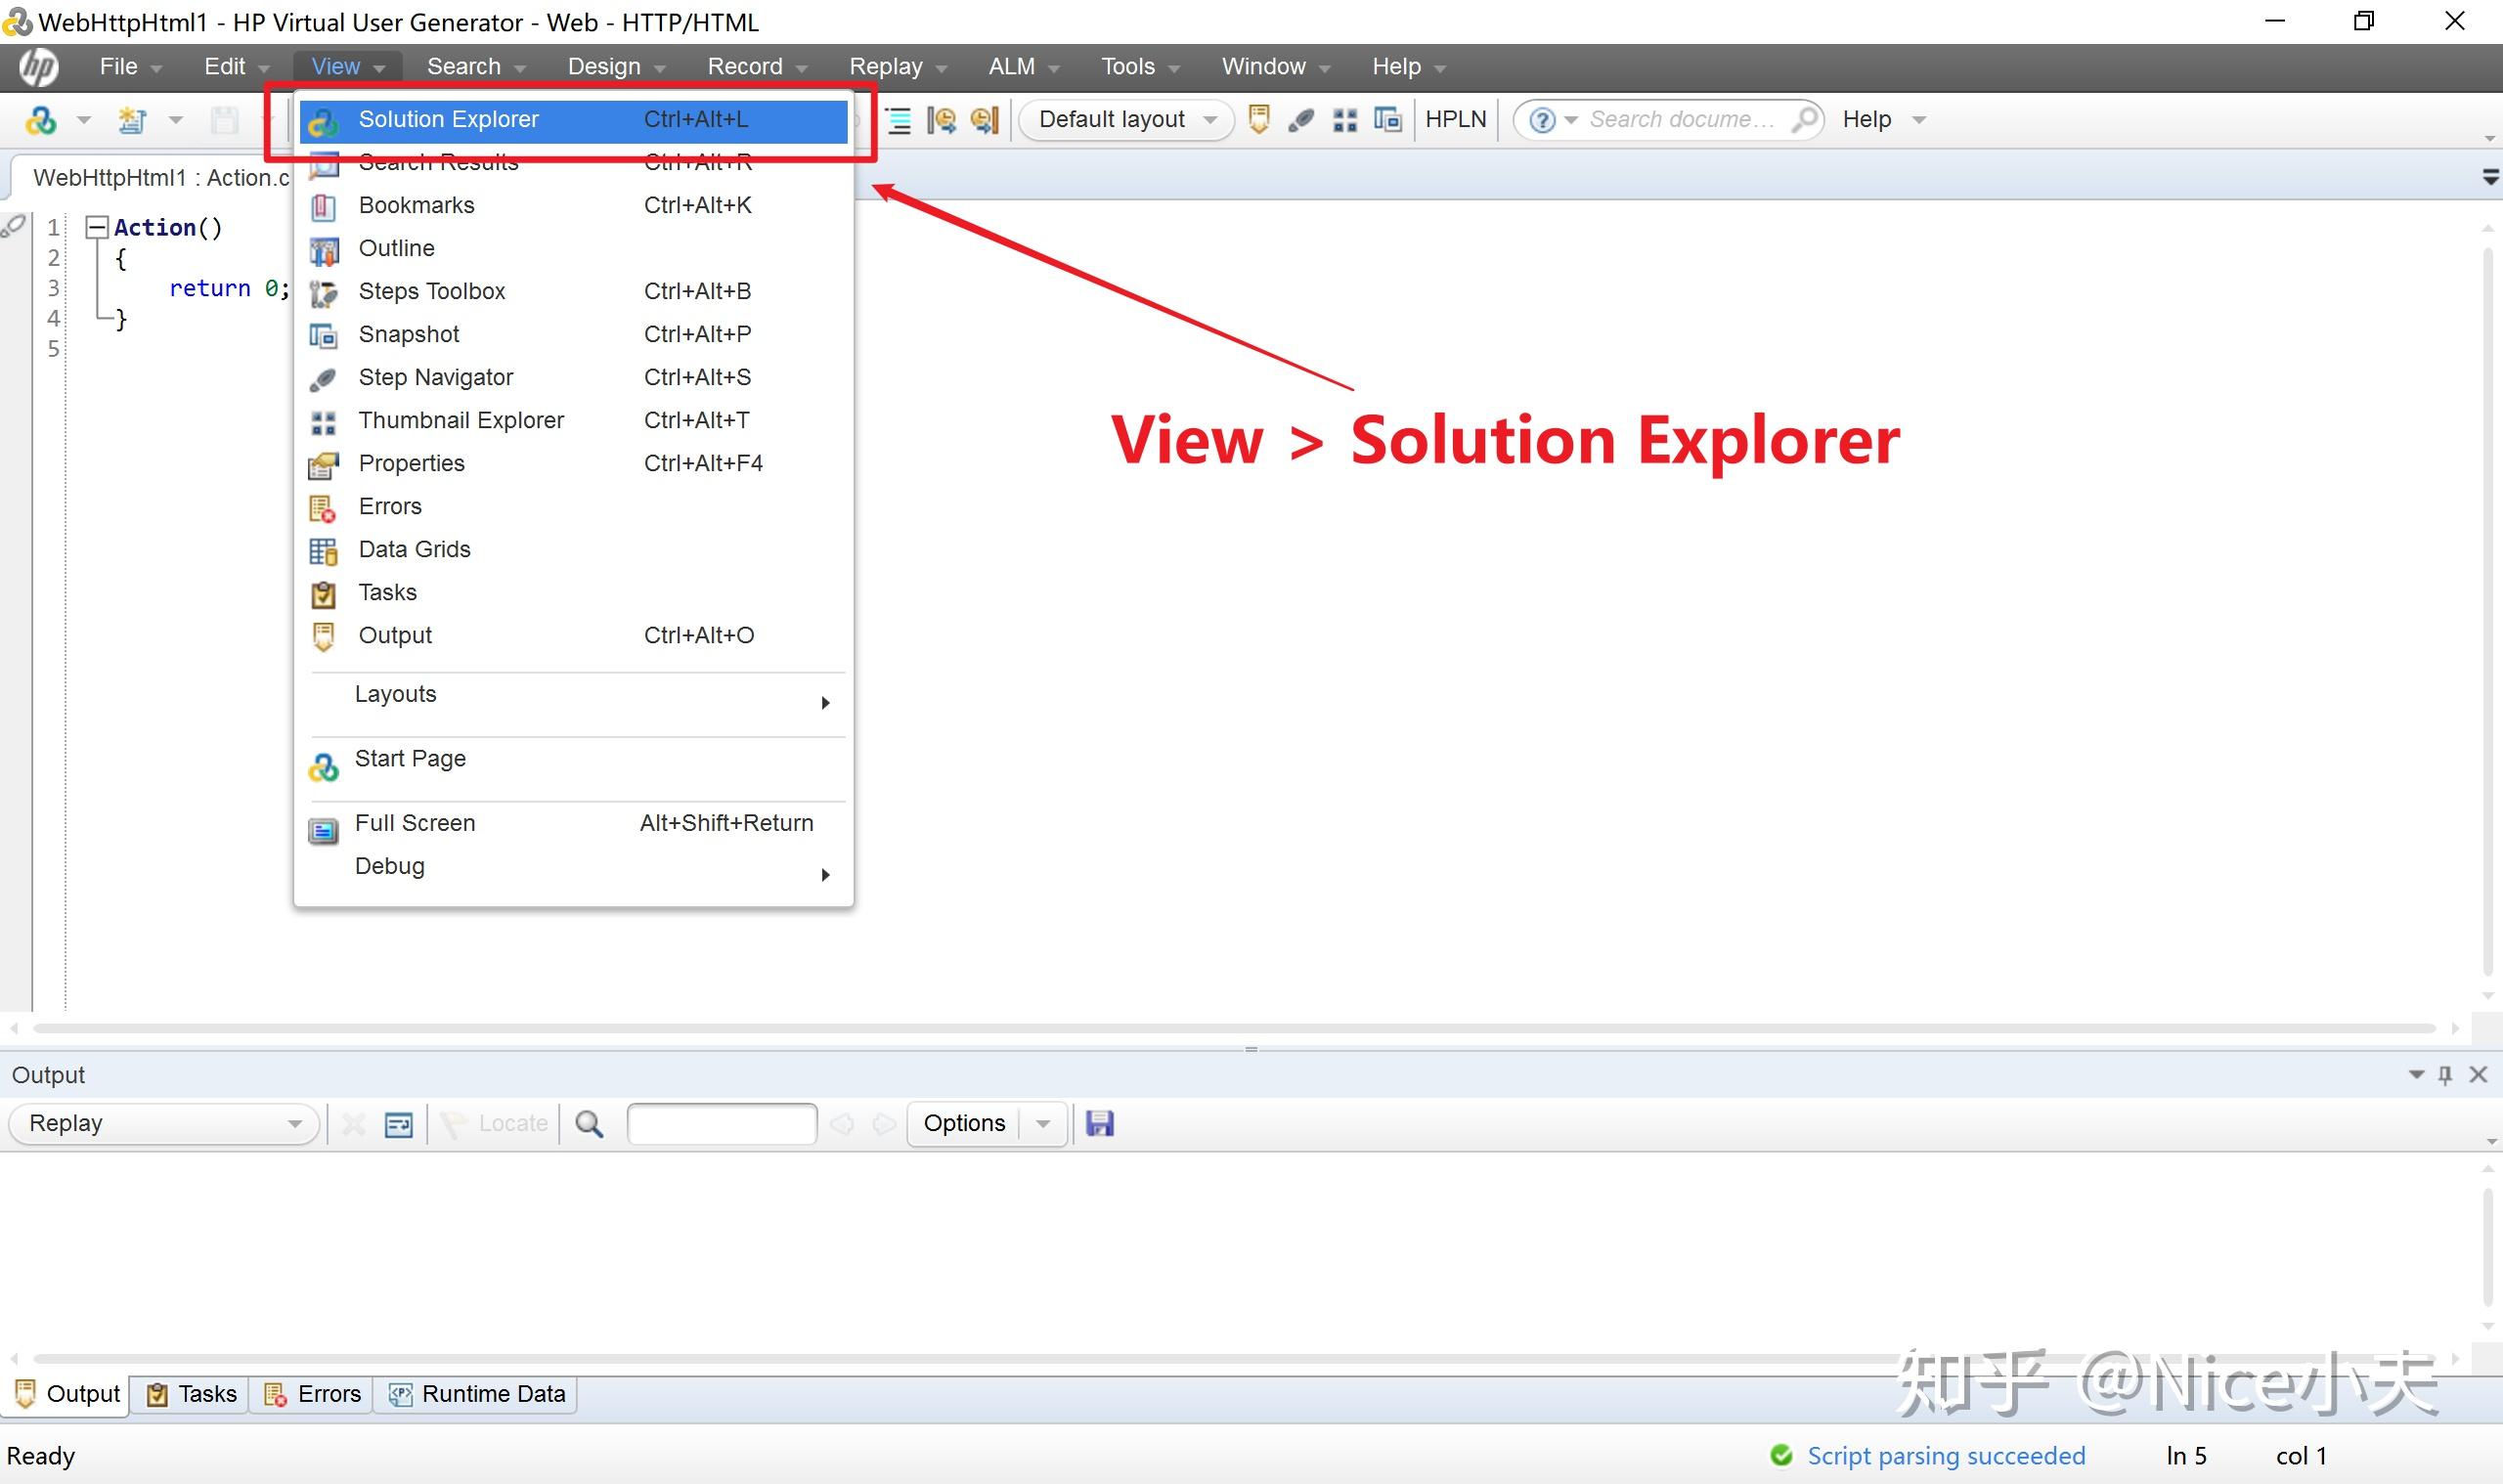
Task: Click the Thumbnail Explorer toolbar icon
Action: (1345, 120)
